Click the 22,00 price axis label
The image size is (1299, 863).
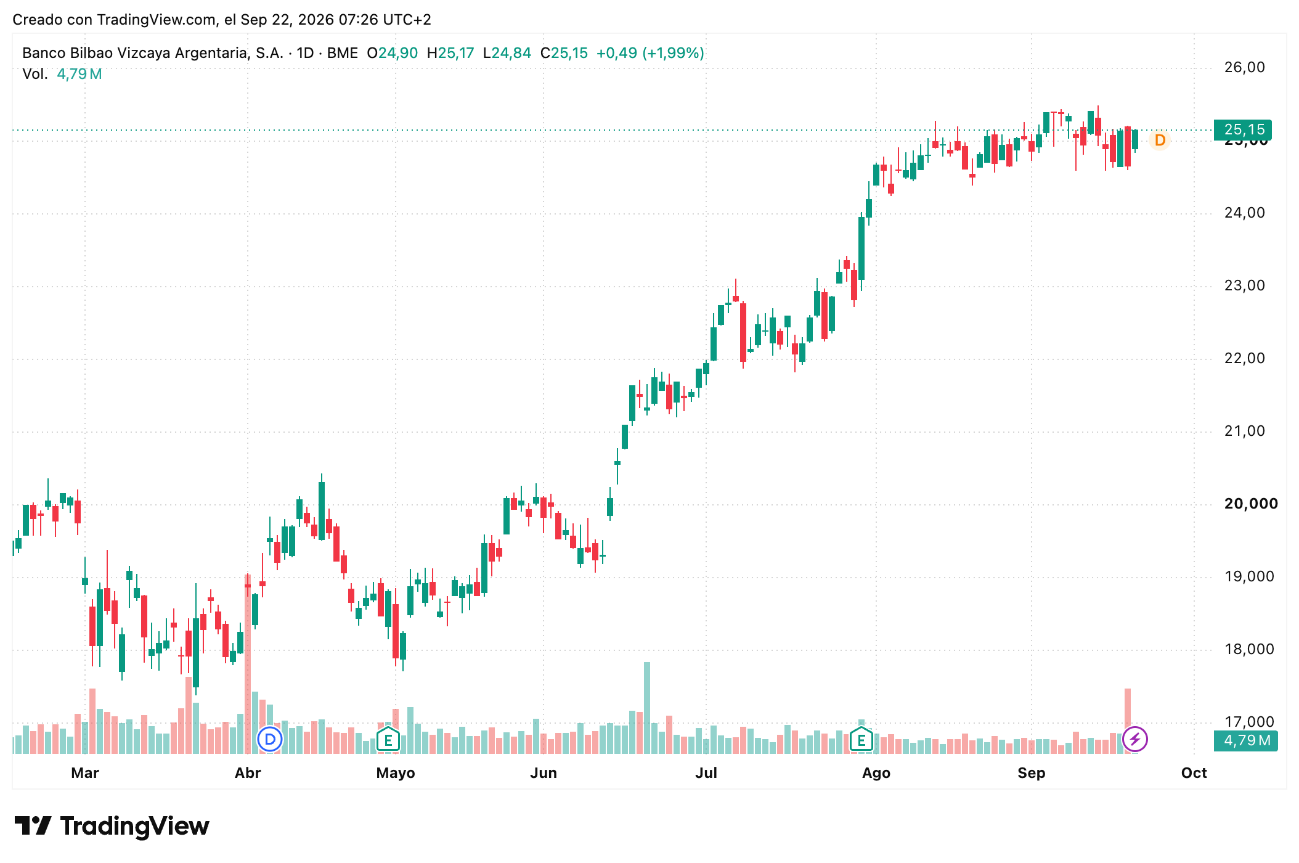point(1245,358)
